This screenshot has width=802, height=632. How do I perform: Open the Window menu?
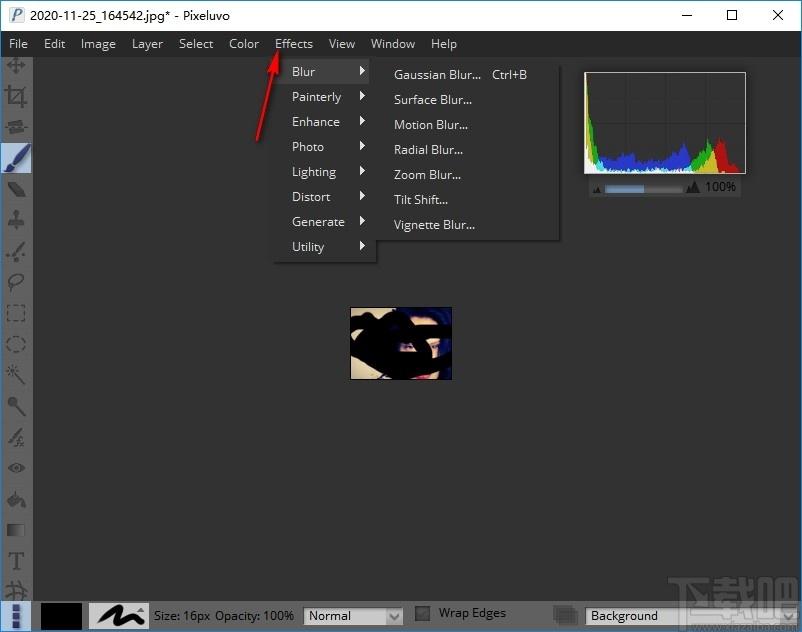point(393,44)
